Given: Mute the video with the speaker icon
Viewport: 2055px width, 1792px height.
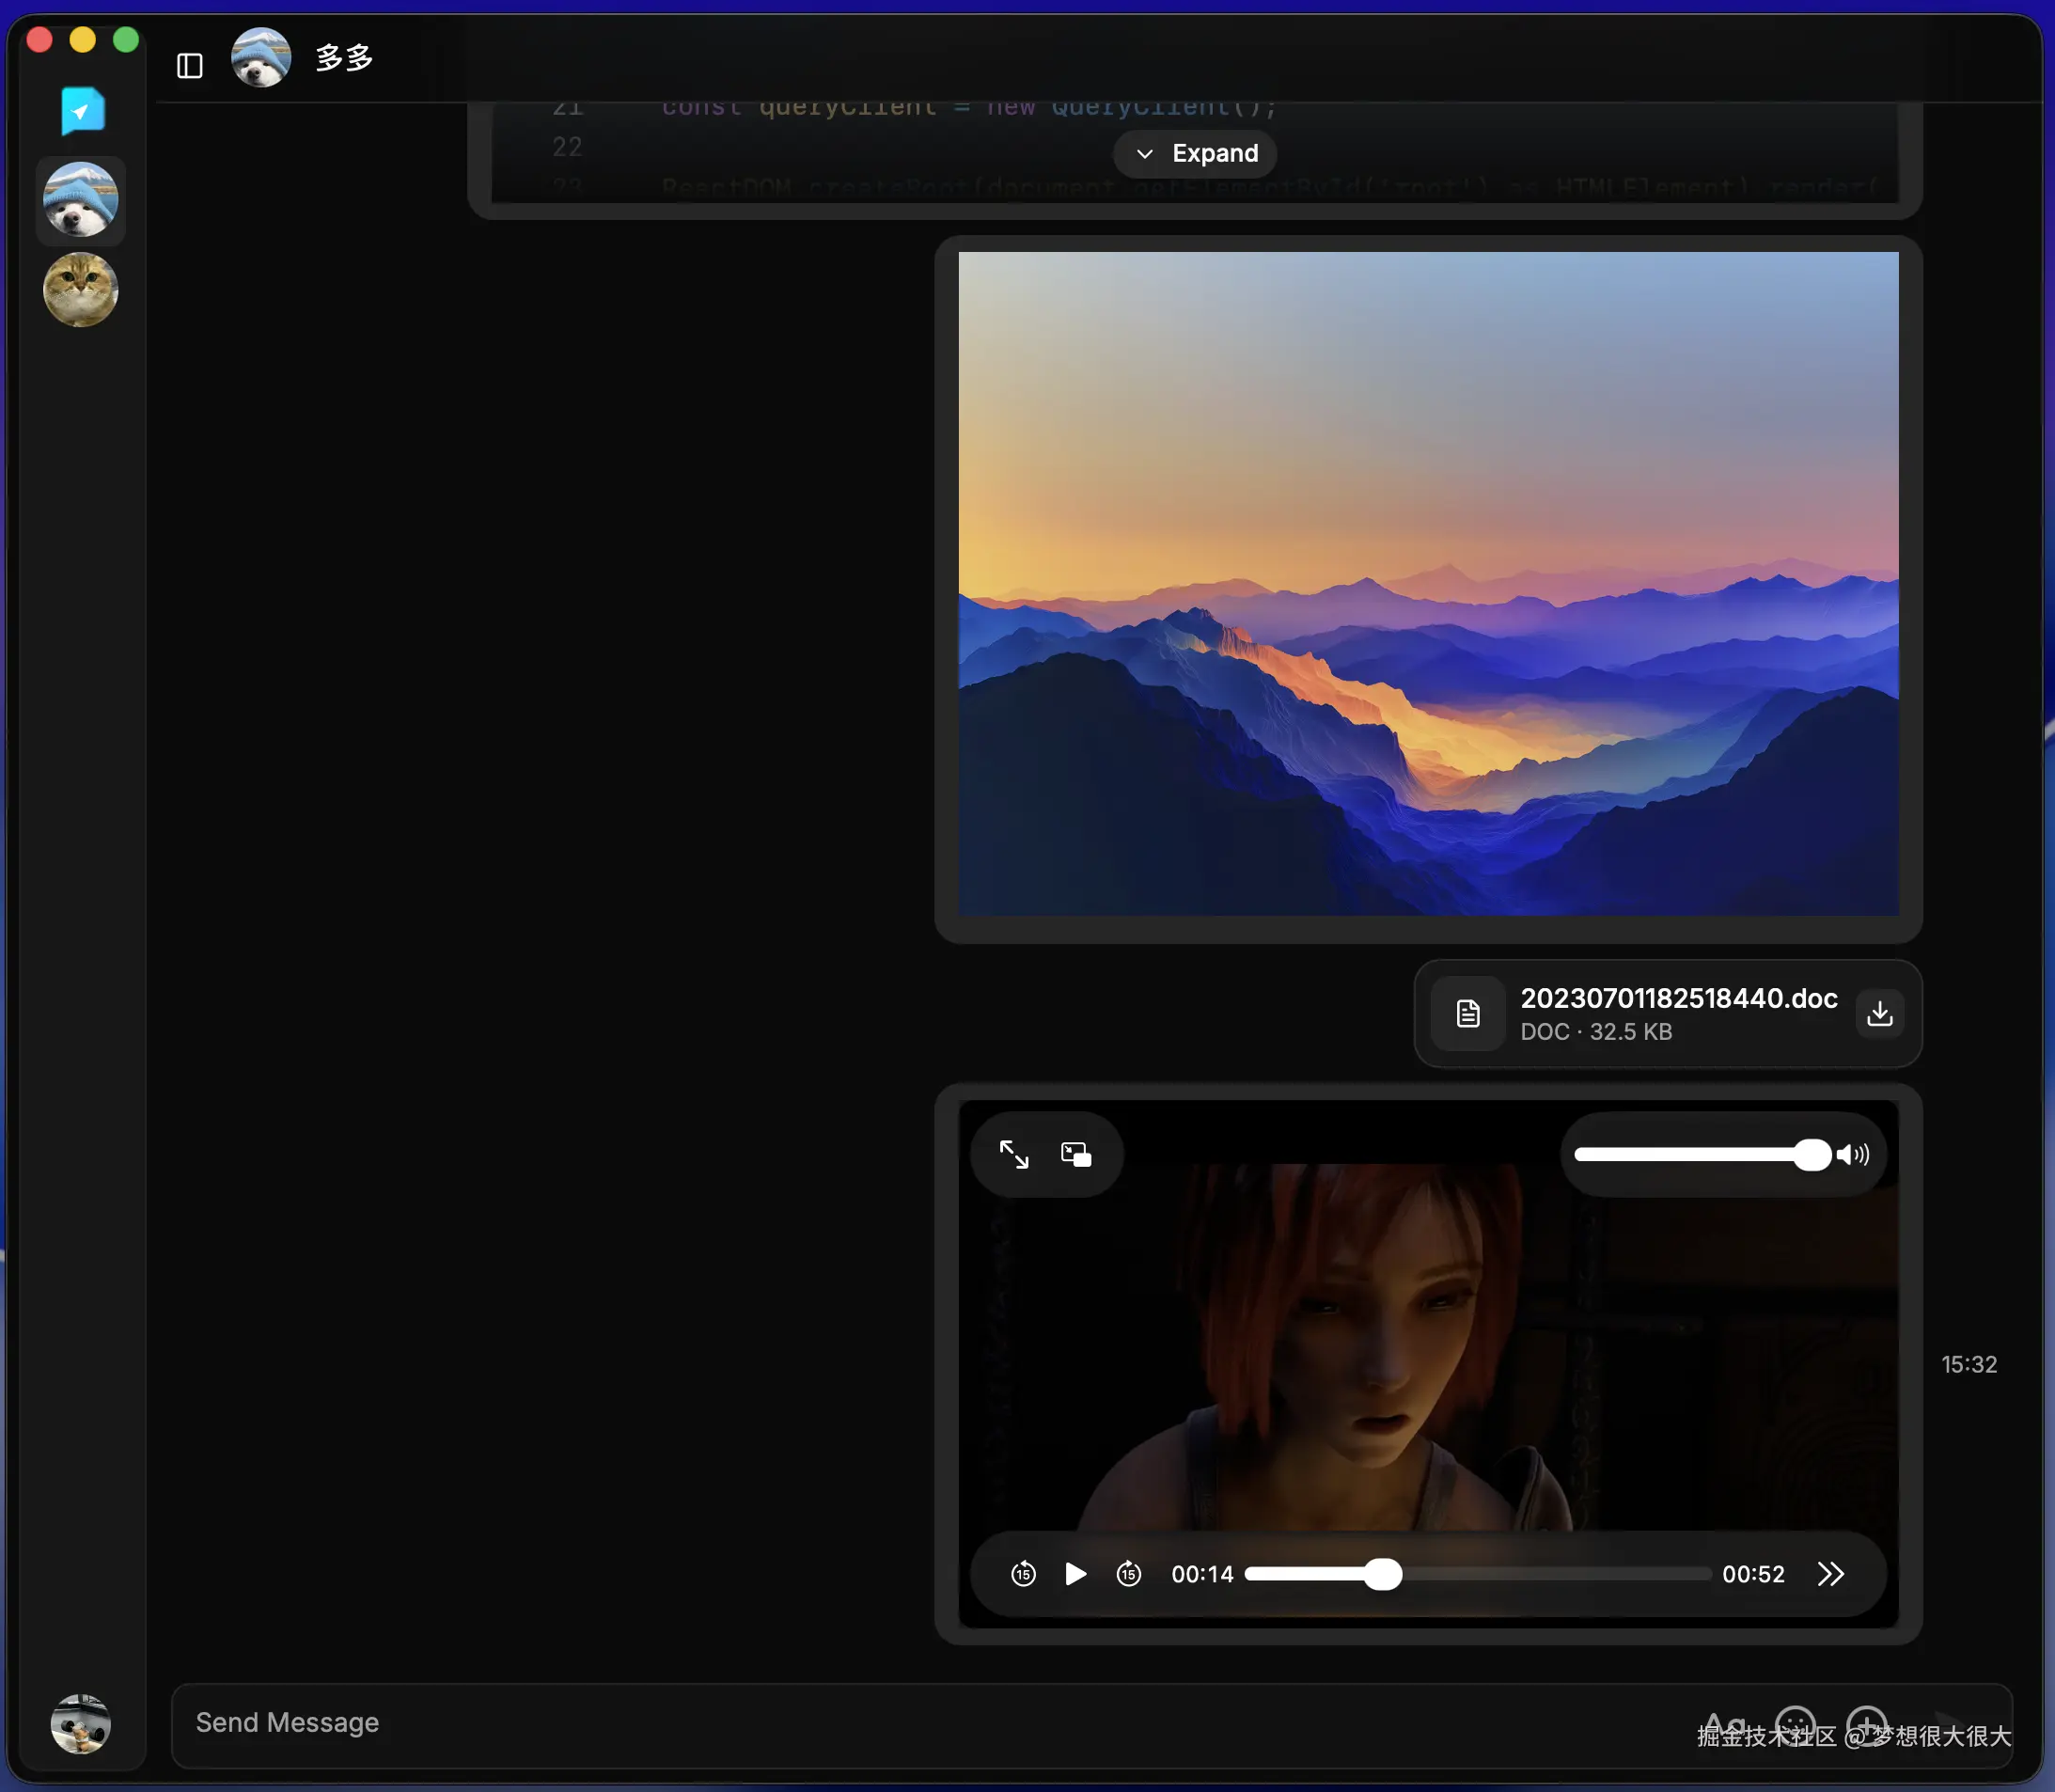Looking at the screenshot, I should pyautogui.click(x=1853, y=1155).
